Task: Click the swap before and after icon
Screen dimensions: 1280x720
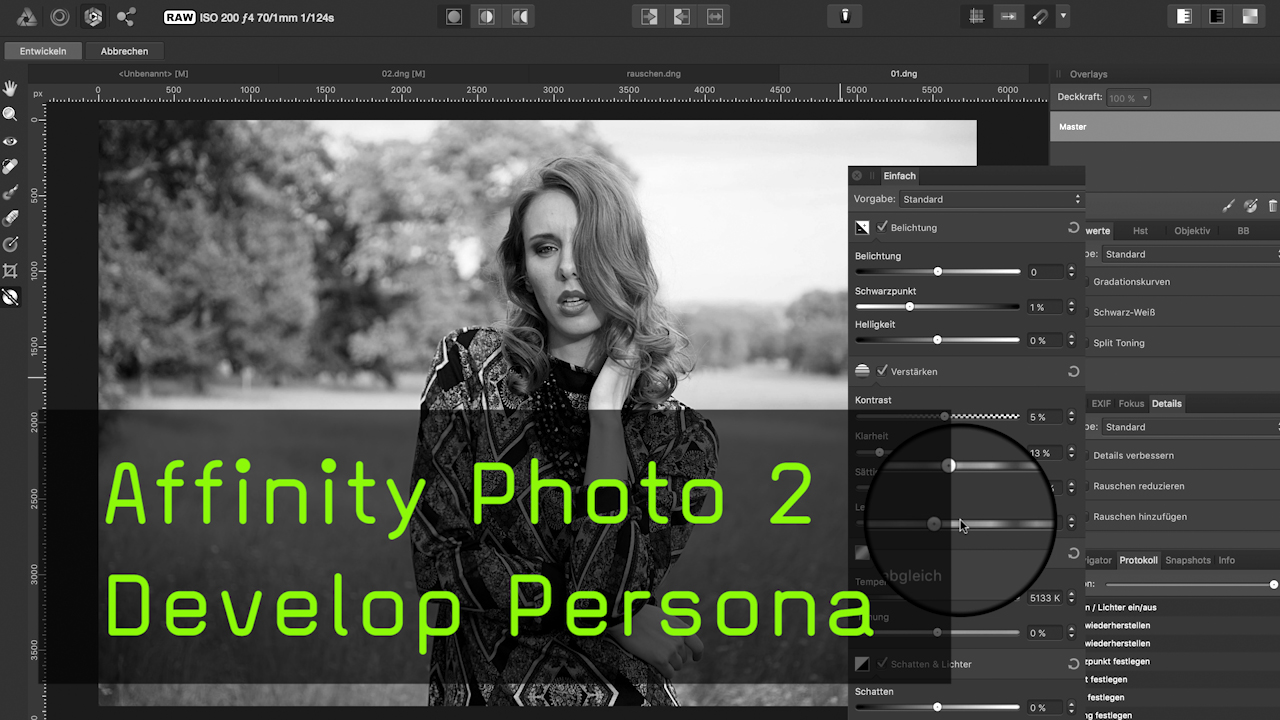Action: tap(715, 17)
